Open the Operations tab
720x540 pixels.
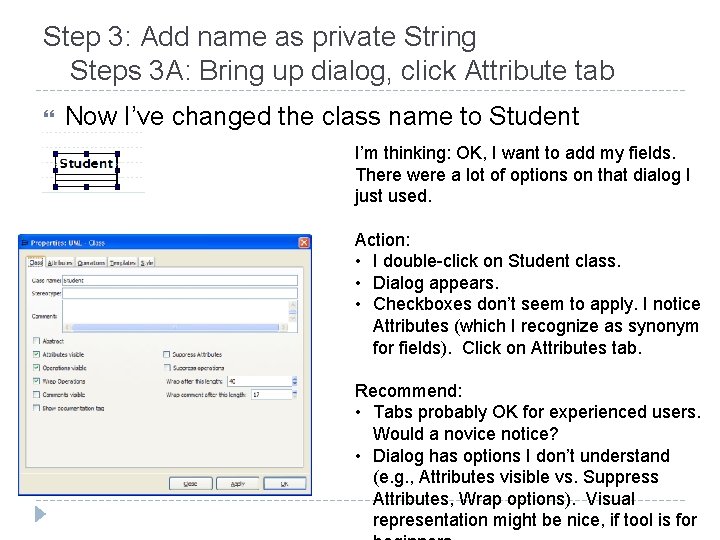click(91, 263)
